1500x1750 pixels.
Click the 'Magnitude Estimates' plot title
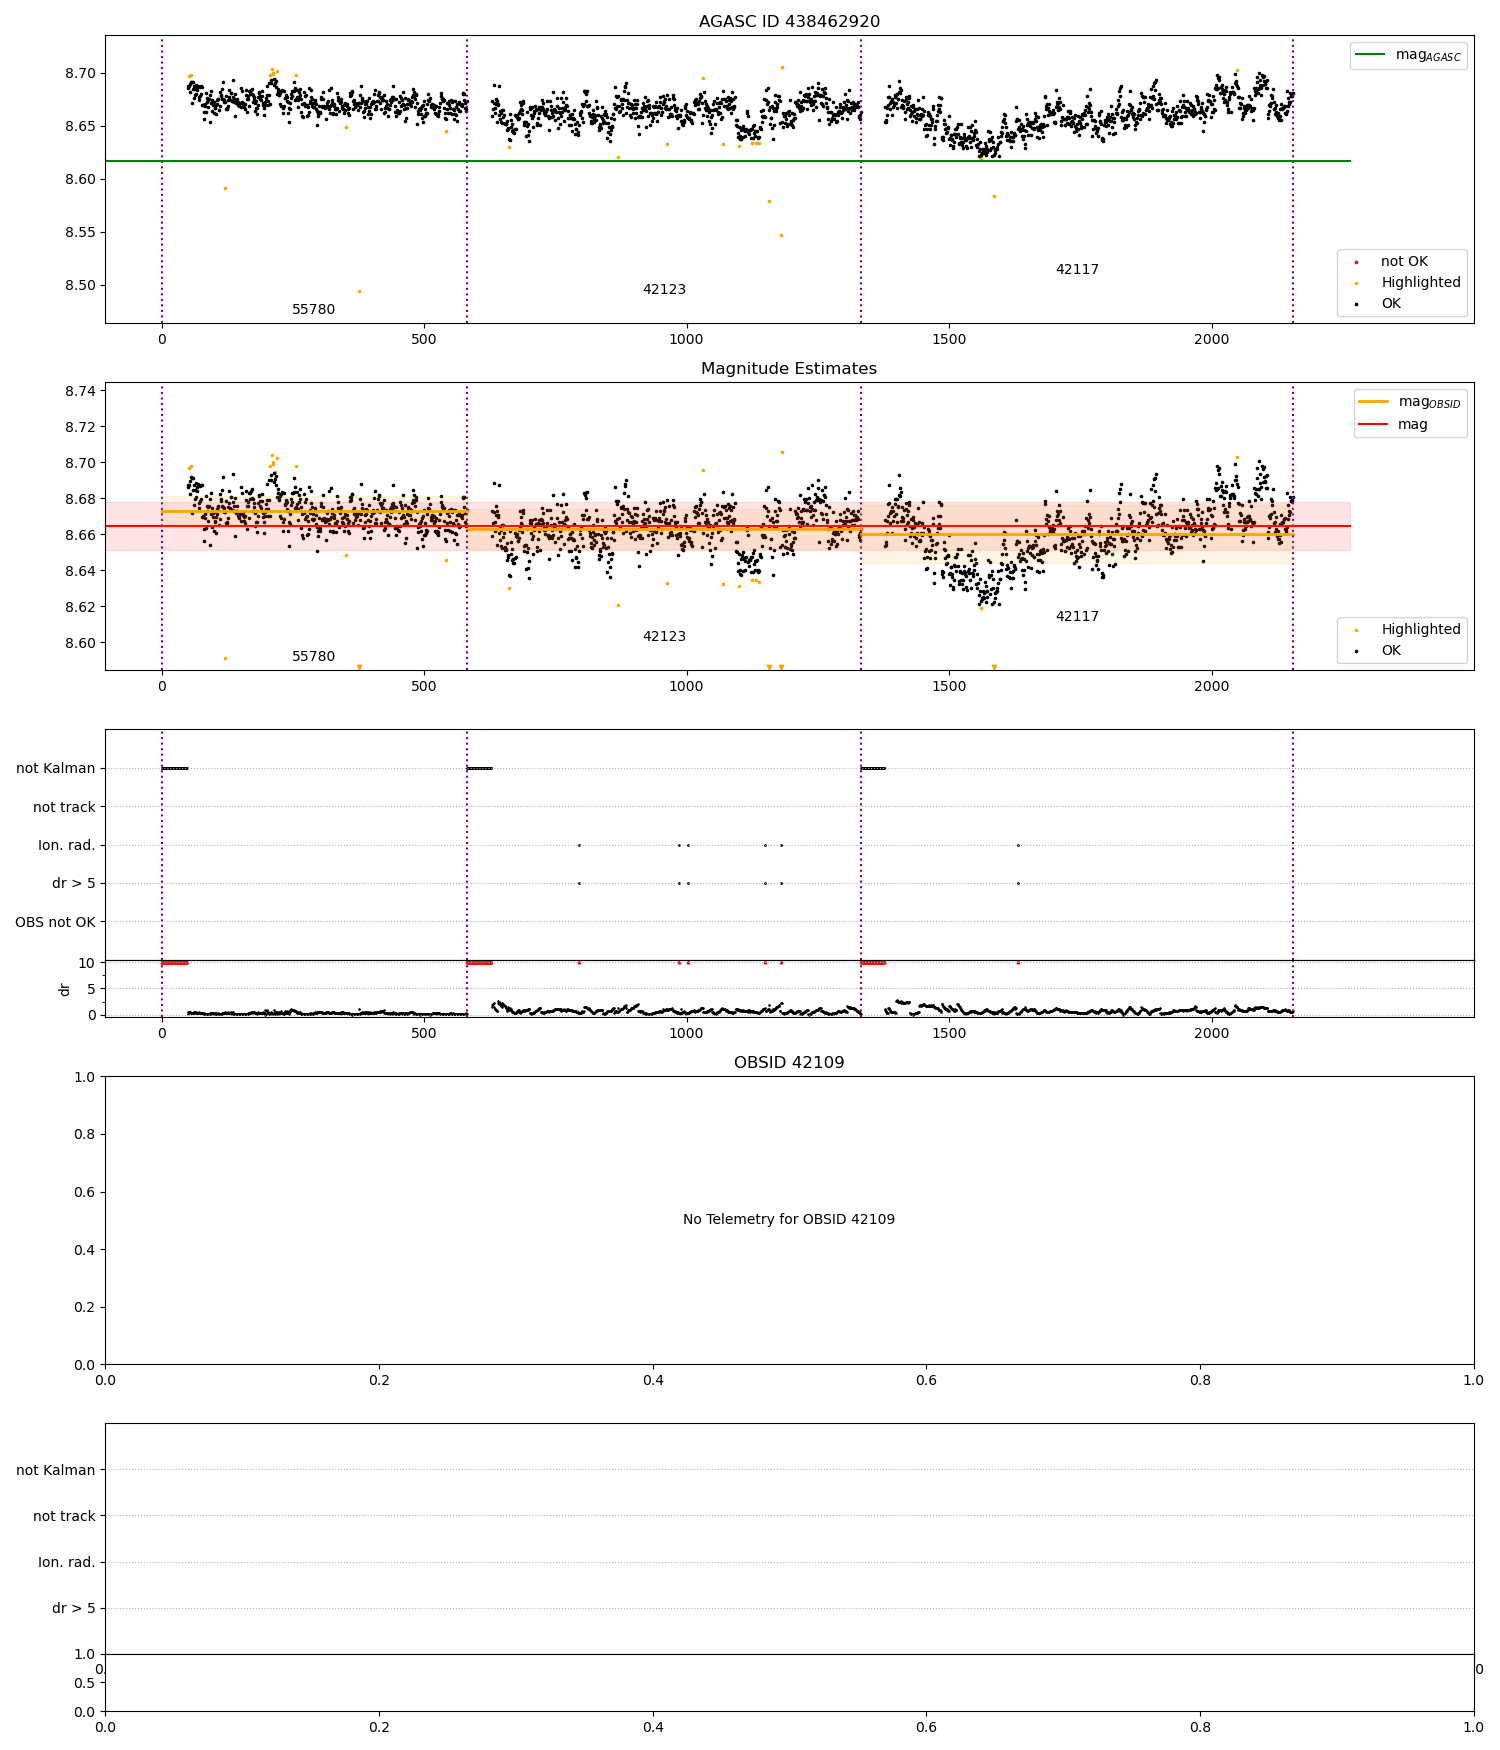(x=789, y=369)
